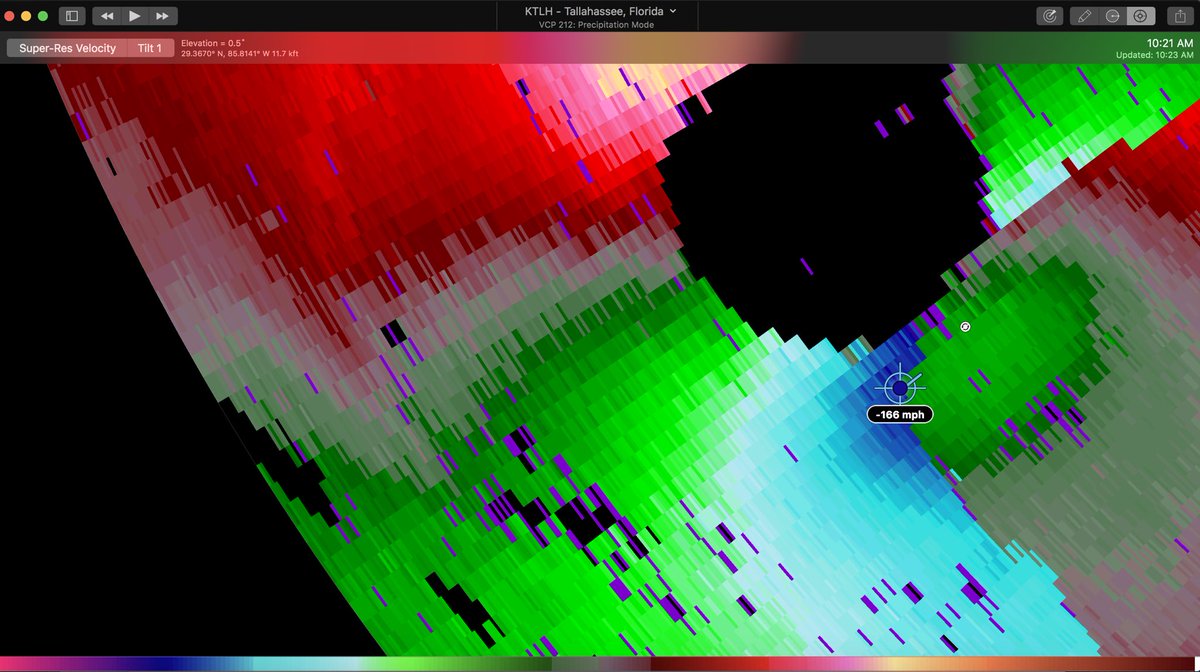Skip forward with the fast-forward control
1200x672 pixels.
pos(163,16)
